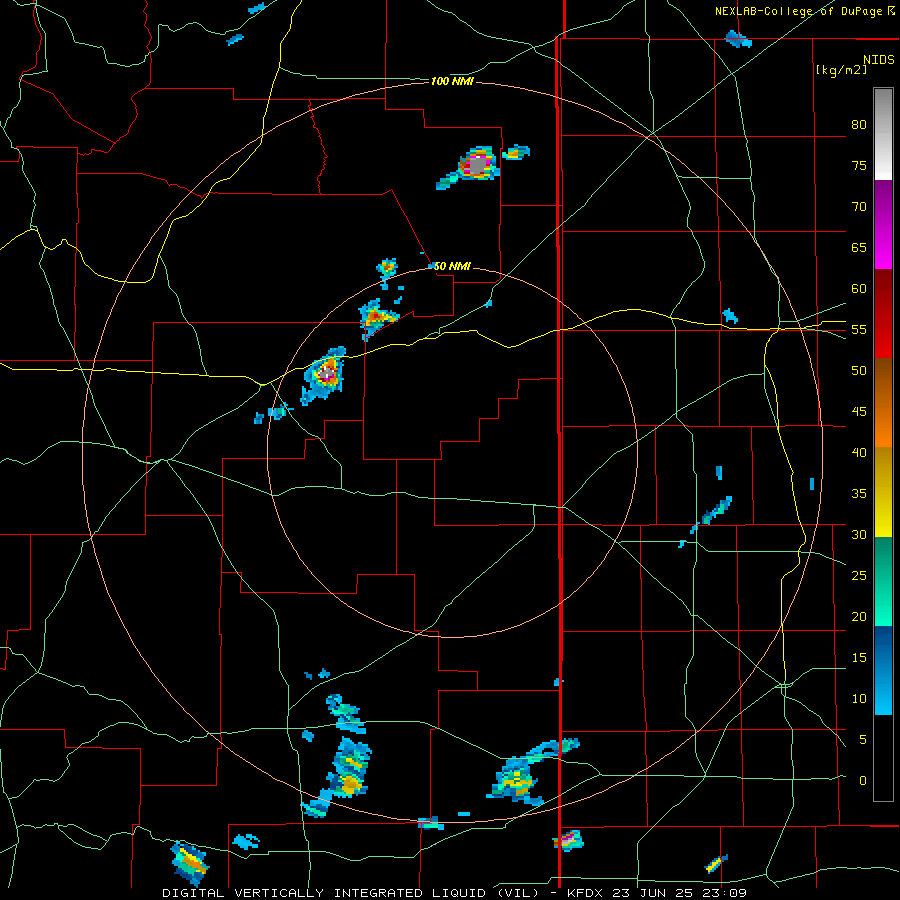Click the 65 value on the scale

pyautogui.click(x=859, y=247)
